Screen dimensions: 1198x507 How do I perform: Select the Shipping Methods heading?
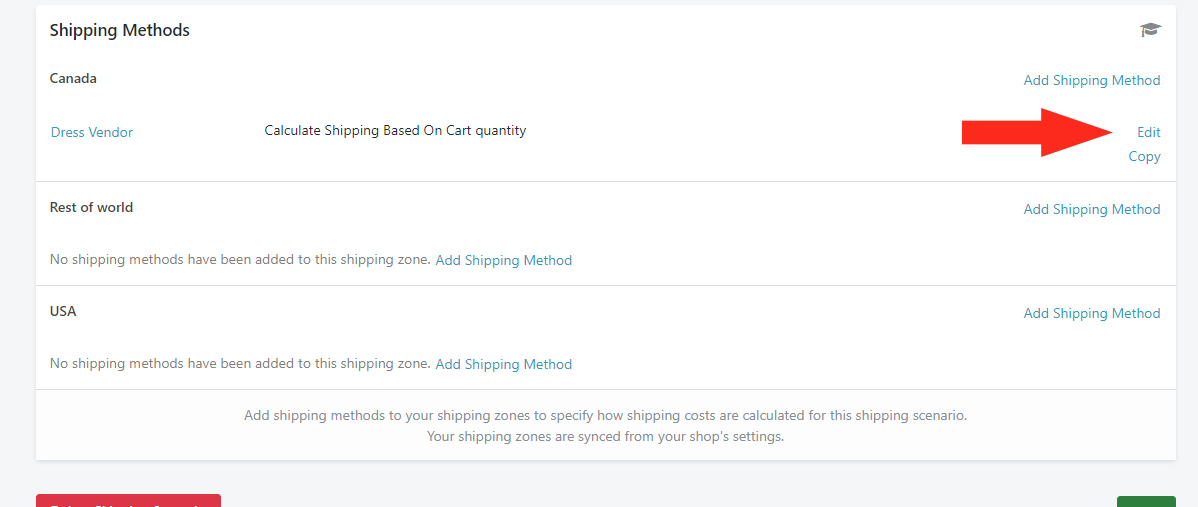pyautogui.click(x=120, y=31)
